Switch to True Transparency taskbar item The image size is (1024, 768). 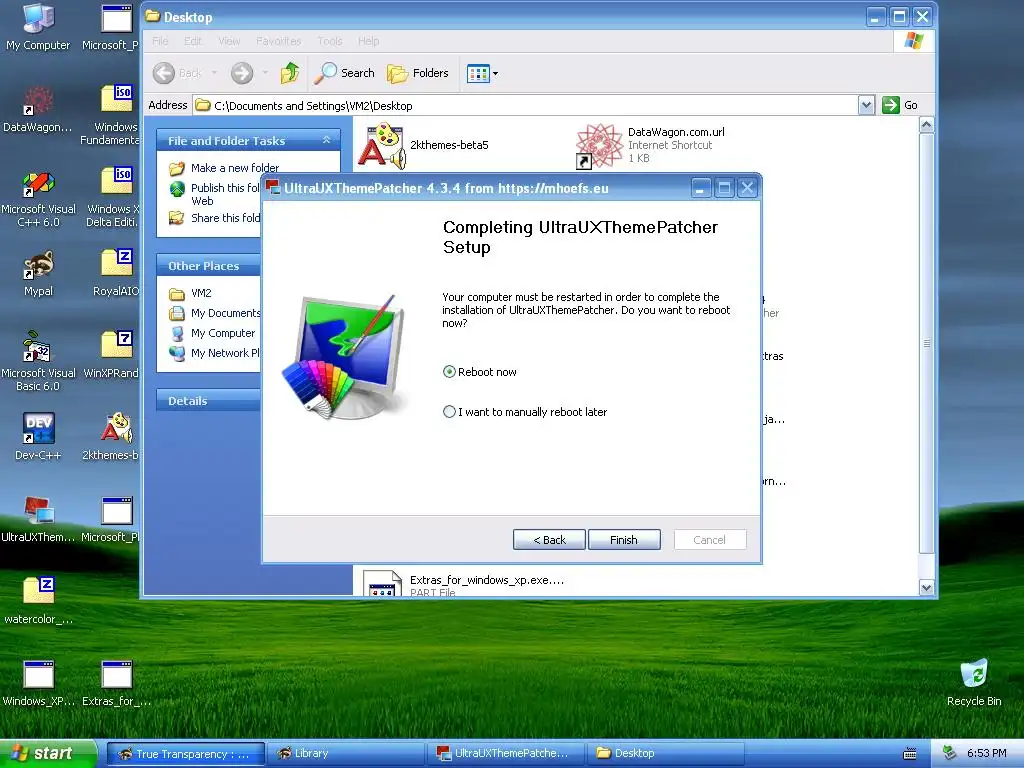point(185,754)
